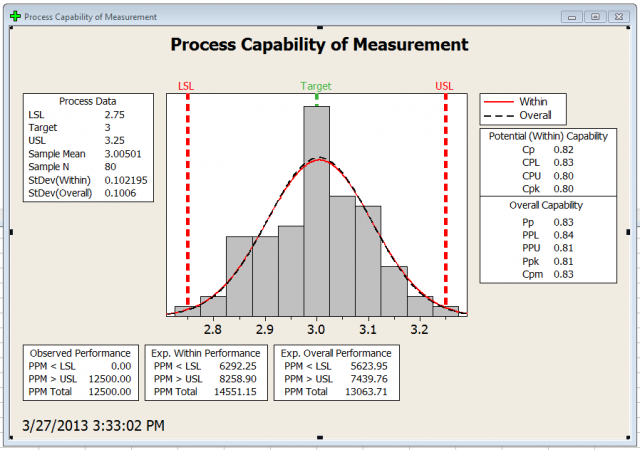The image size is (640, 450).
Task: Click the window title bar text
Action: [x=90, y=17]
